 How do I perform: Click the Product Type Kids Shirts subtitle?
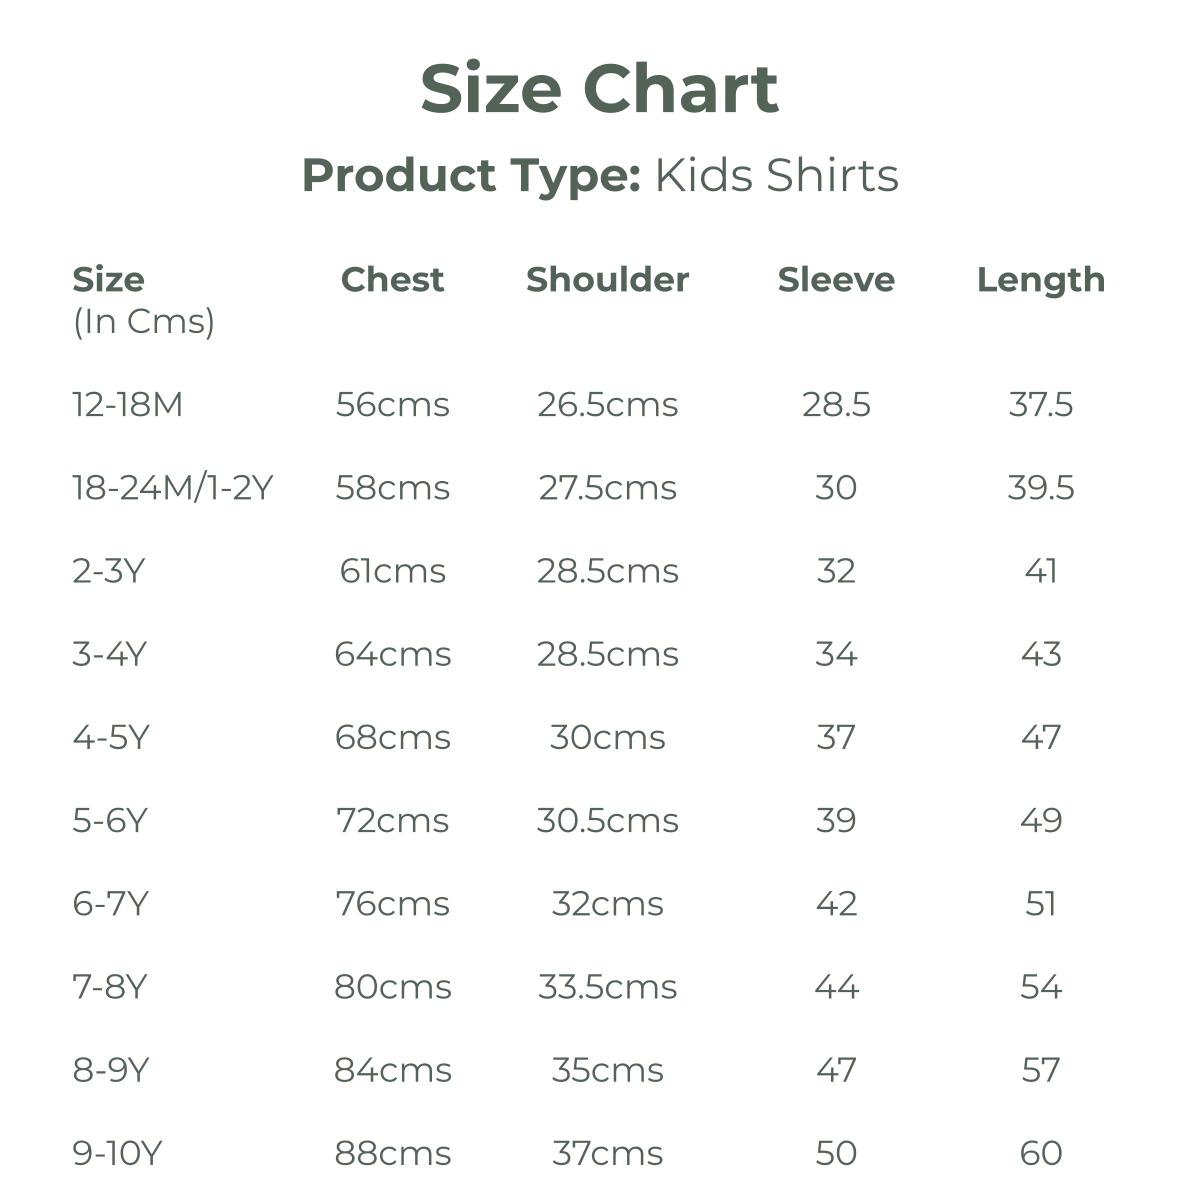(x=600, y=175)
